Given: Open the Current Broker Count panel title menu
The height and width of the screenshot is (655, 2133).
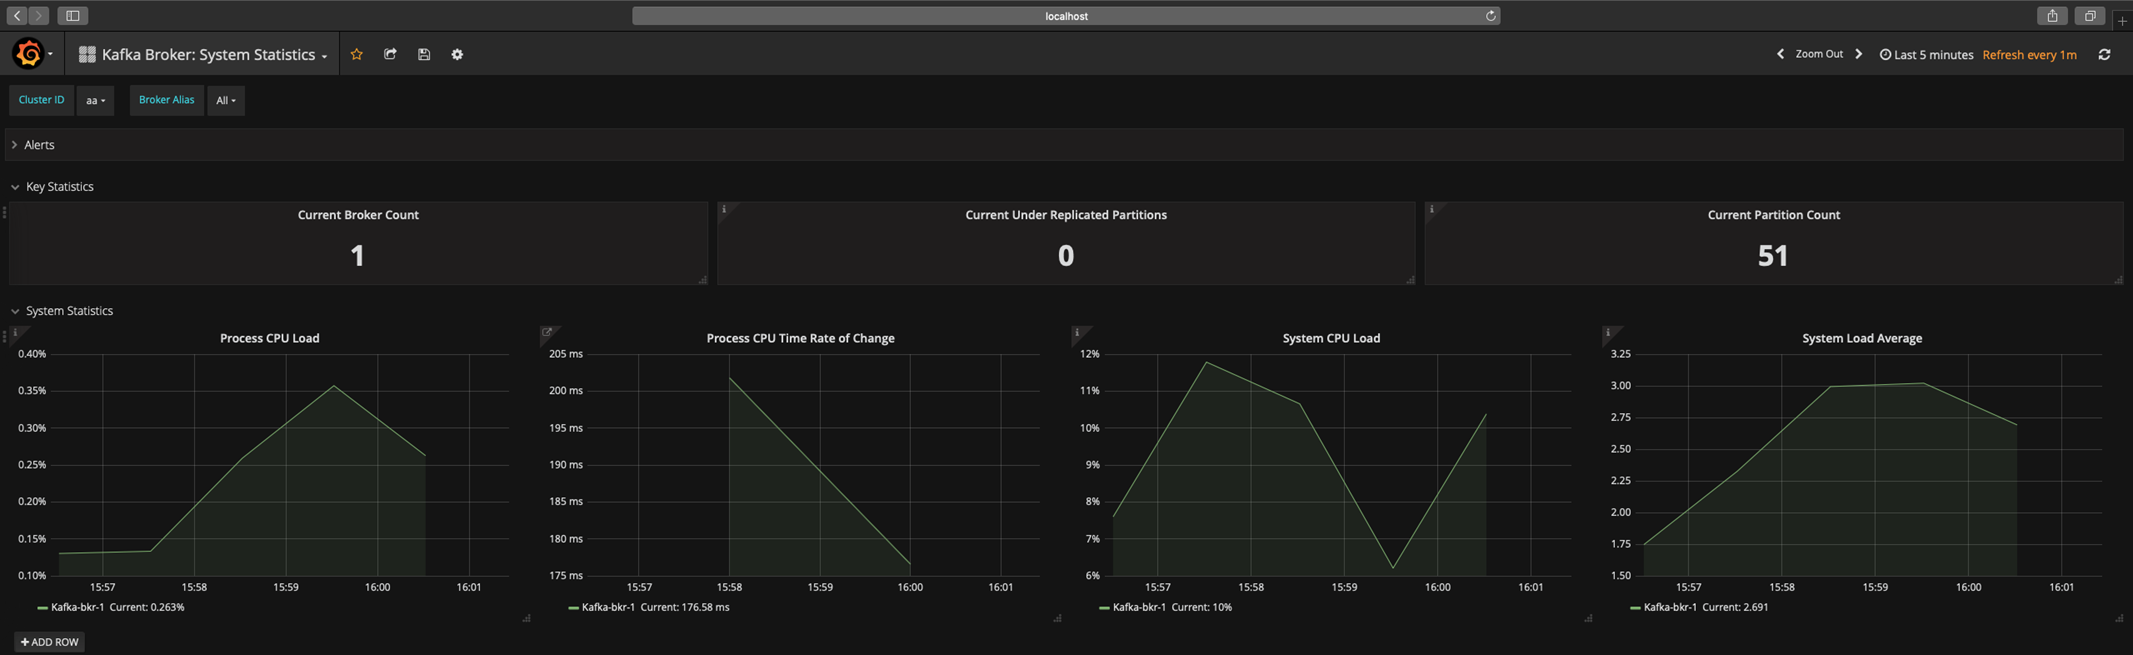Looking at the screenshot, I should (358, 215).
